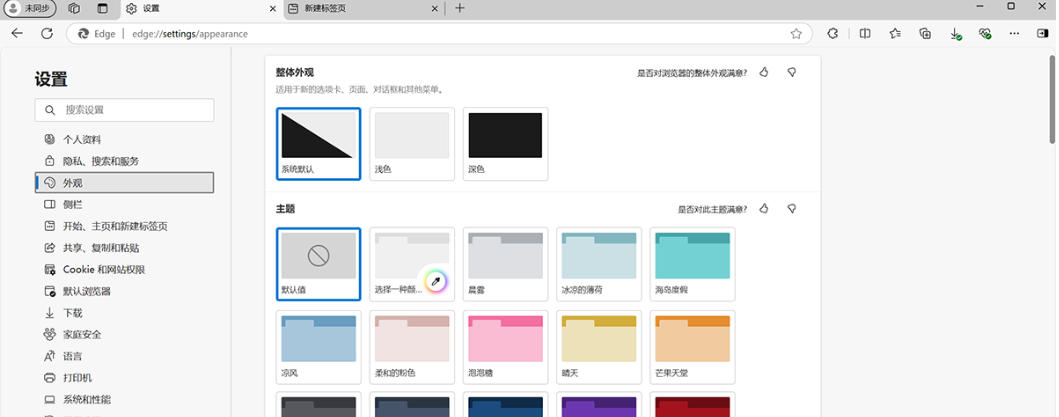Click thumbs down beside 主题 feedback question
Viewport: 1059px width, 417px height.
tap(792, 209)
